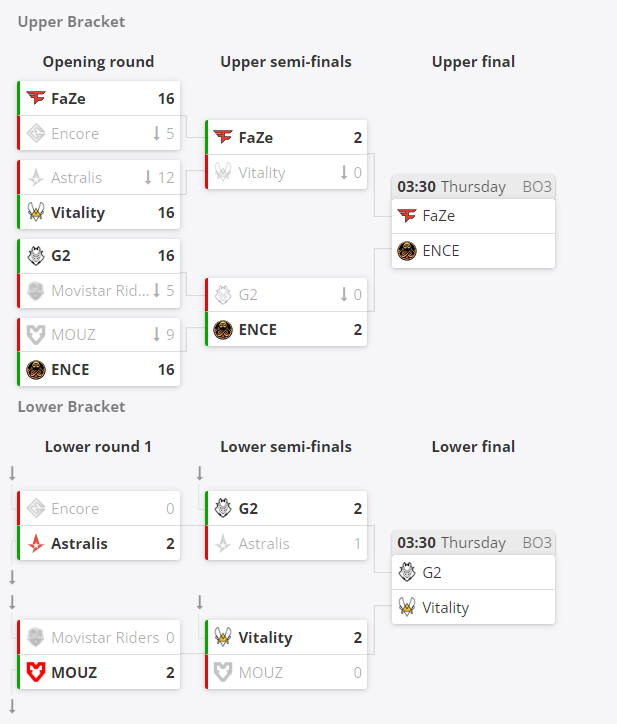Click the Encore logo in Opening round
This screenshot has height=724, width=617.
pos(36,133)
